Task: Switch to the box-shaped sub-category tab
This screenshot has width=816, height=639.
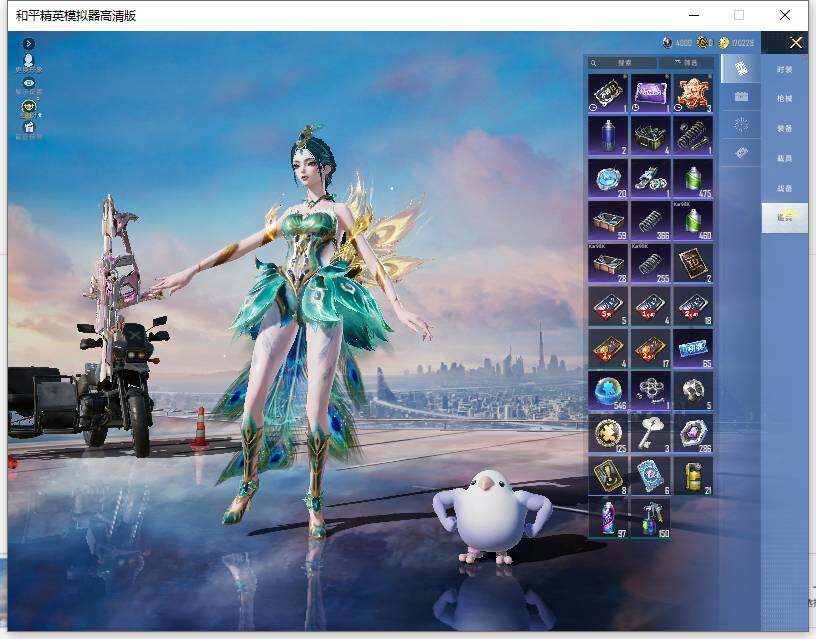Action: click(x=741, y=96)
